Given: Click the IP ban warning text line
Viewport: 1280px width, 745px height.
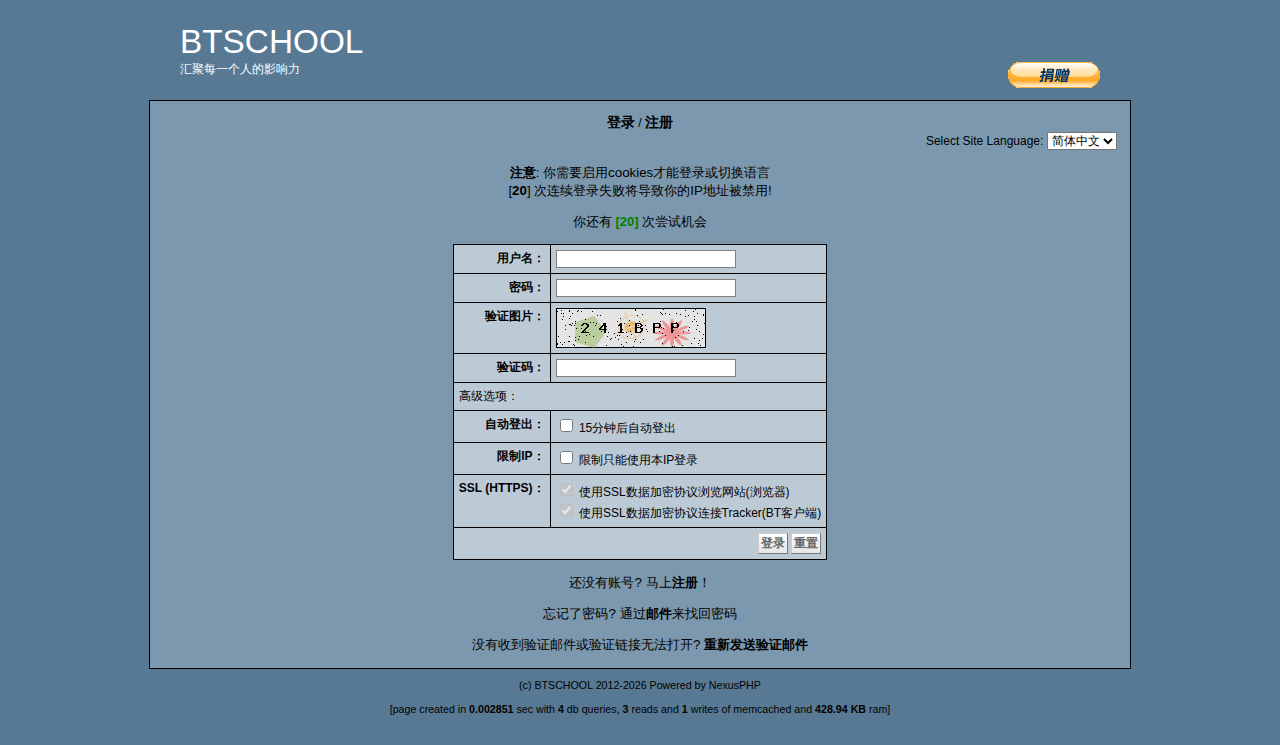Looking at the screenshot, I should [640, 191].
